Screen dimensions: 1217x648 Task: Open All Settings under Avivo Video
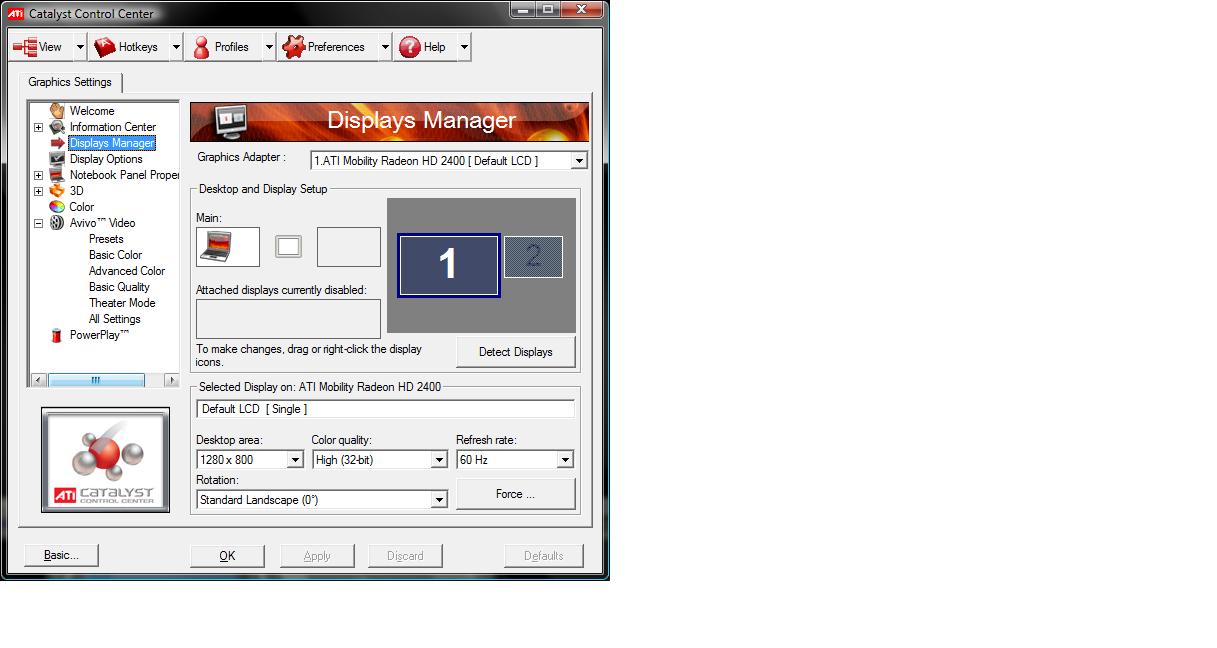click(115, 319)
